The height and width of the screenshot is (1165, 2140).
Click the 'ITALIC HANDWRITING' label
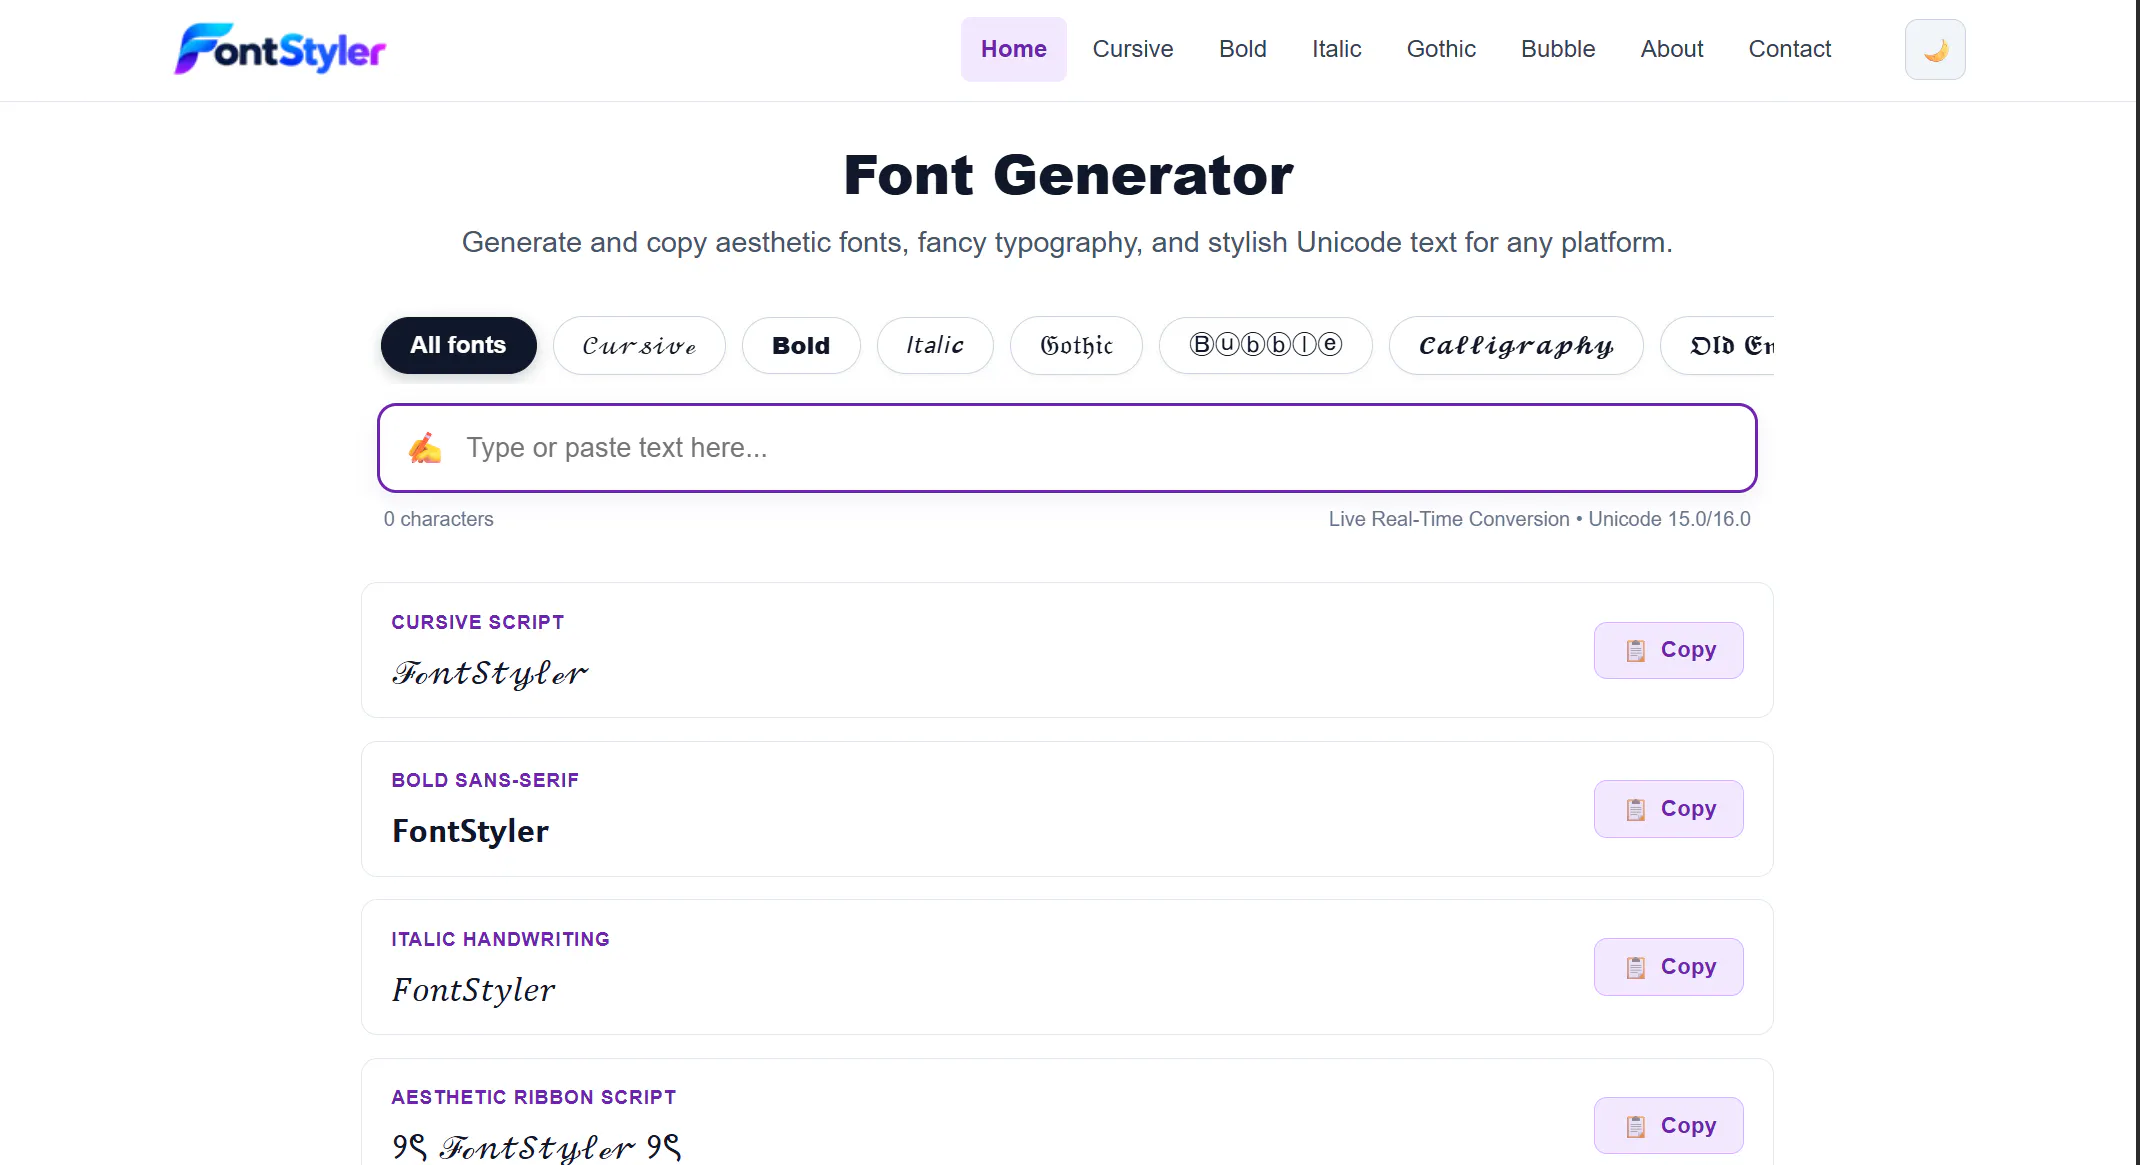[500, 939]
